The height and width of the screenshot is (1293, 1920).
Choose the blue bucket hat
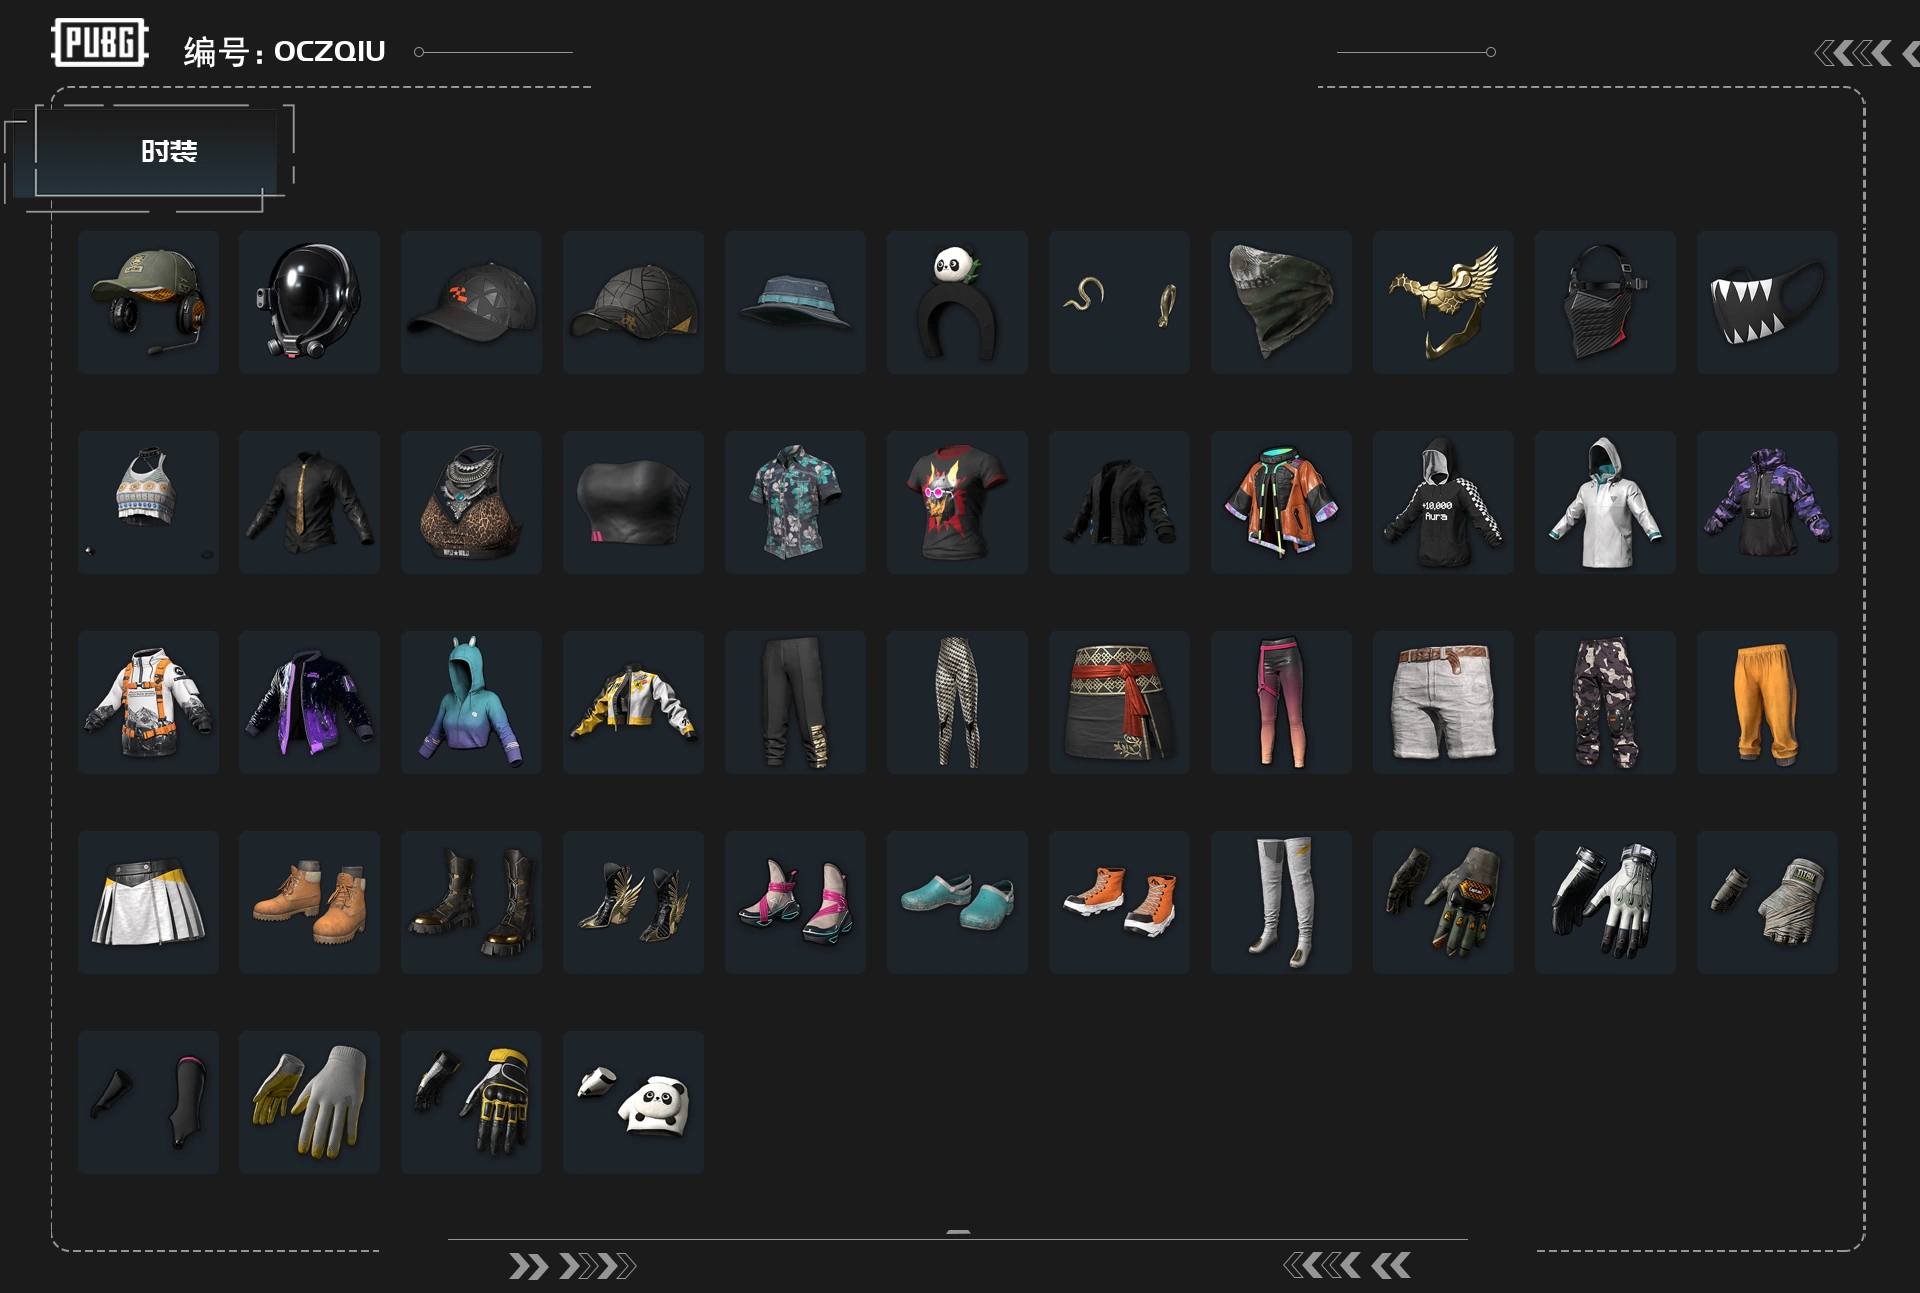point(796,302)
